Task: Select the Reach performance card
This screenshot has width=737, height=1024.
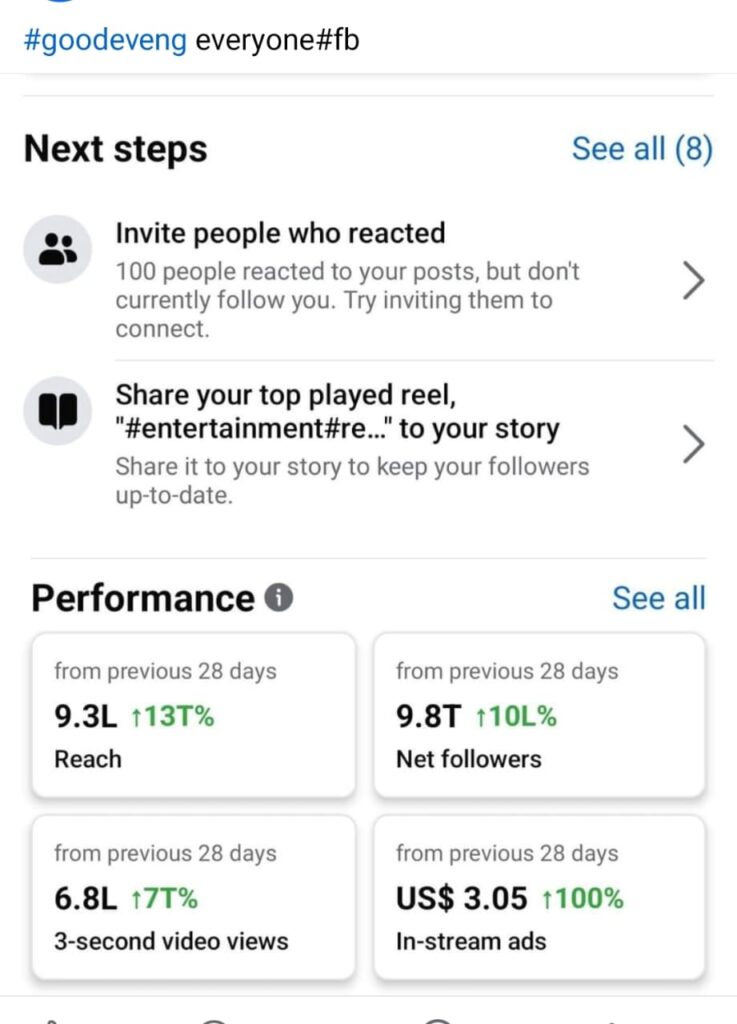Action: pos(193,715)
